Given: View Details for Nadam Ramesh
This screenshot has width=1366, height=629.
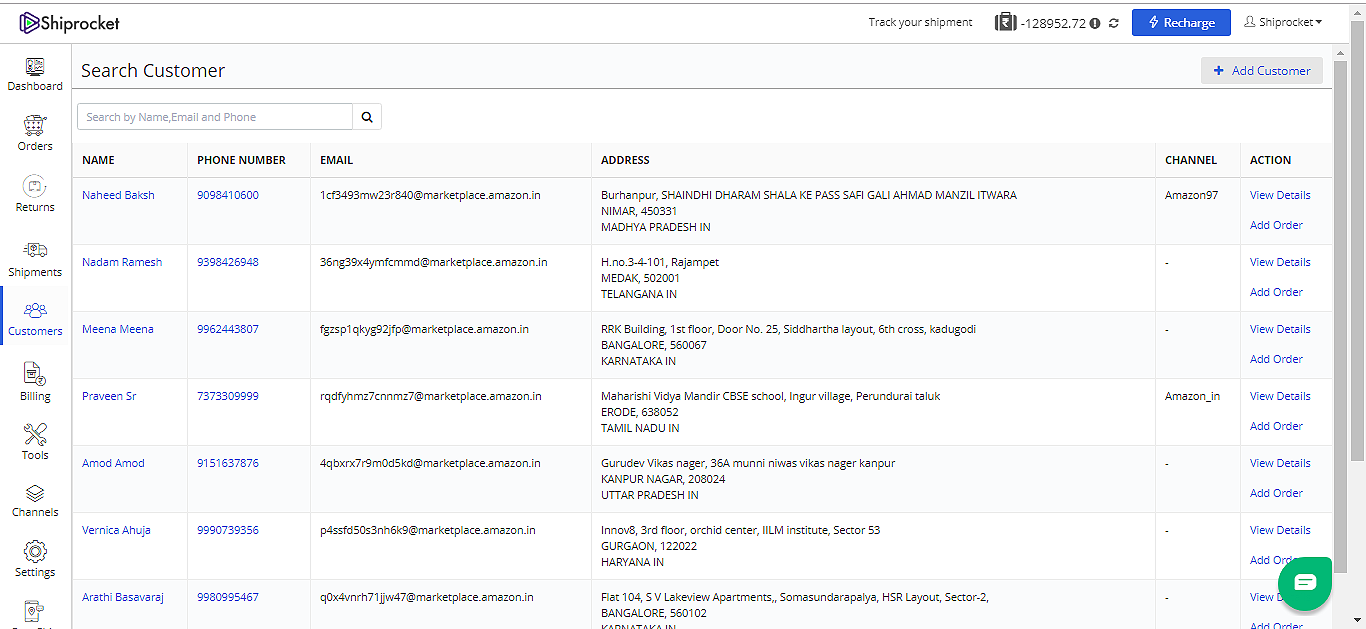Looking at the screenshot, I should 1280,262.
